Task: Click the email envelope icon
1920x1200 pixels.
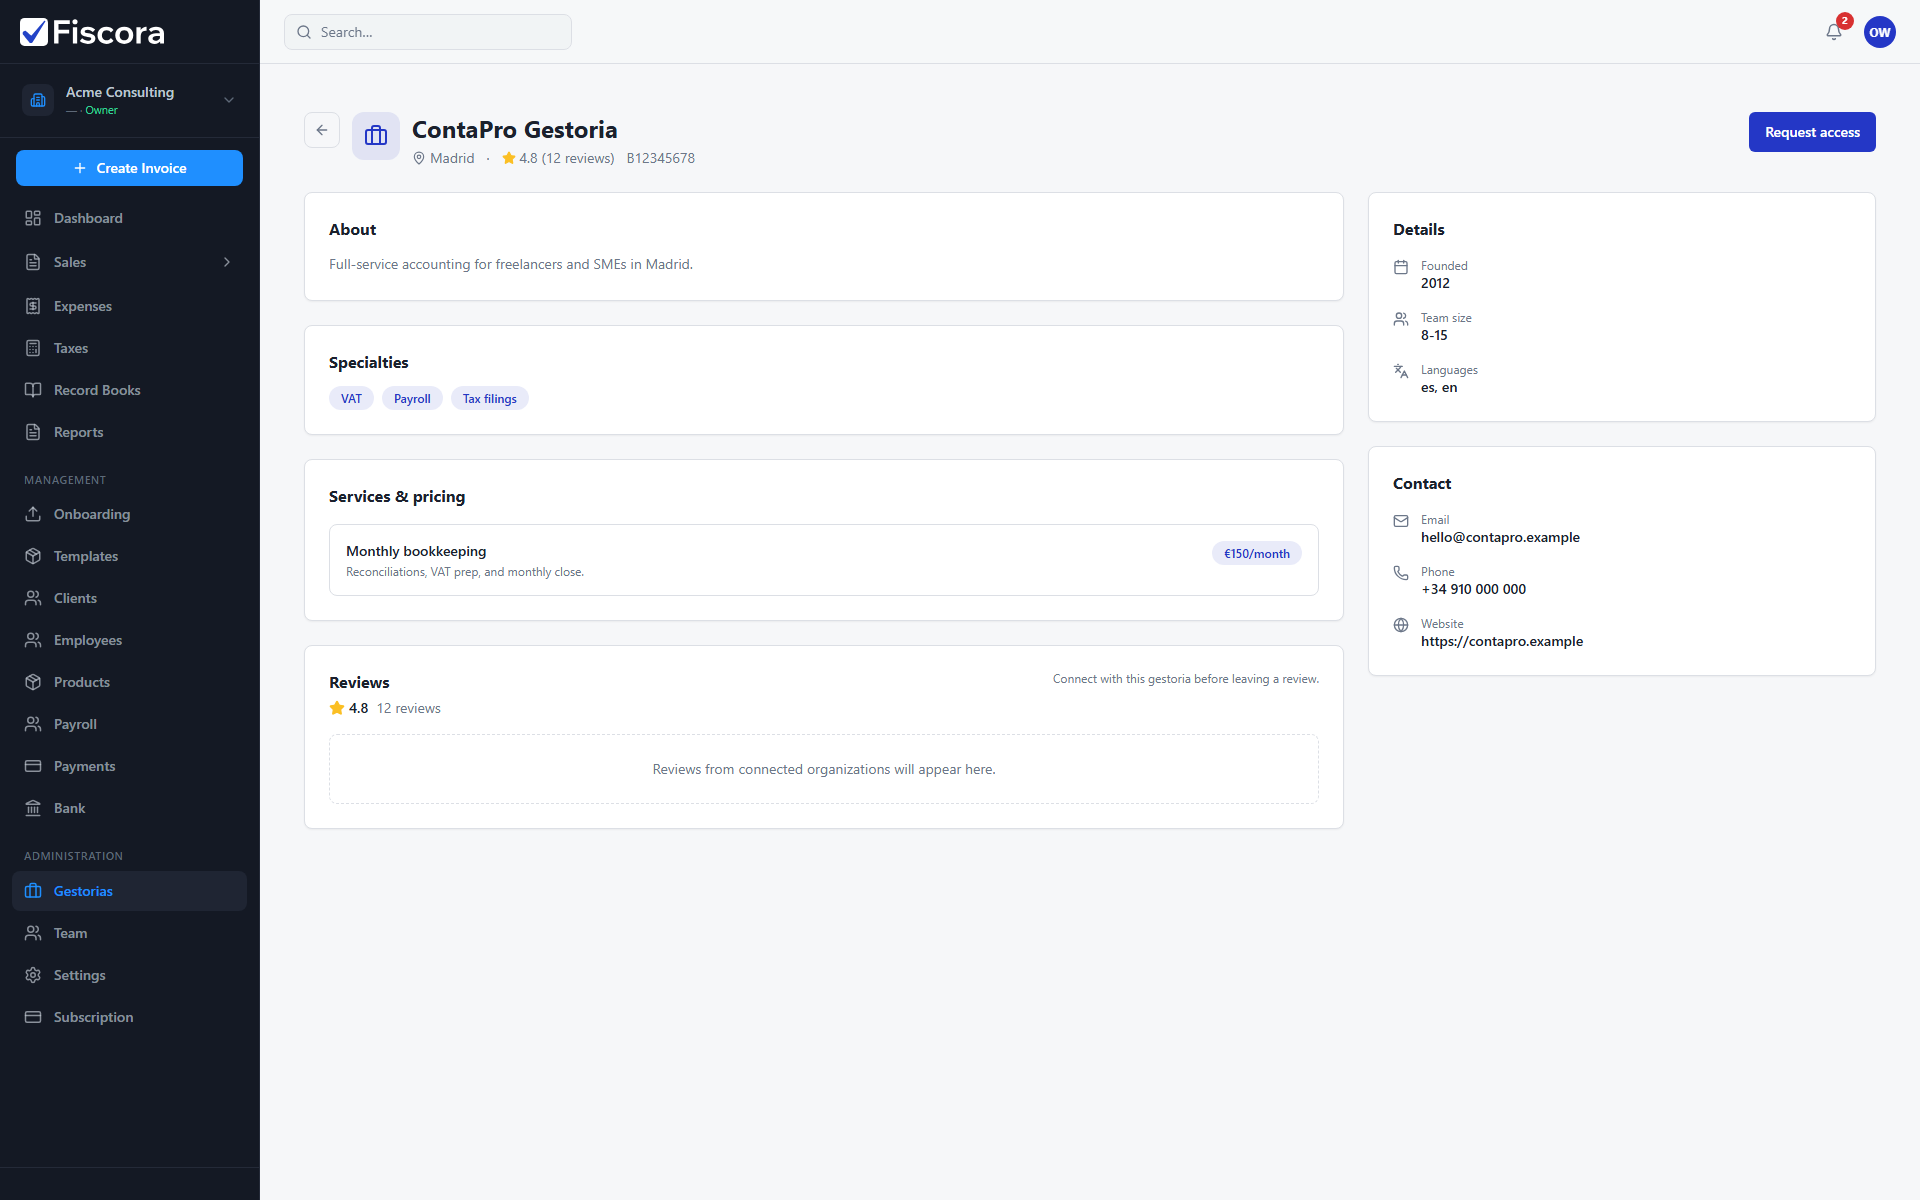Action: click(x=1401, y=521)
